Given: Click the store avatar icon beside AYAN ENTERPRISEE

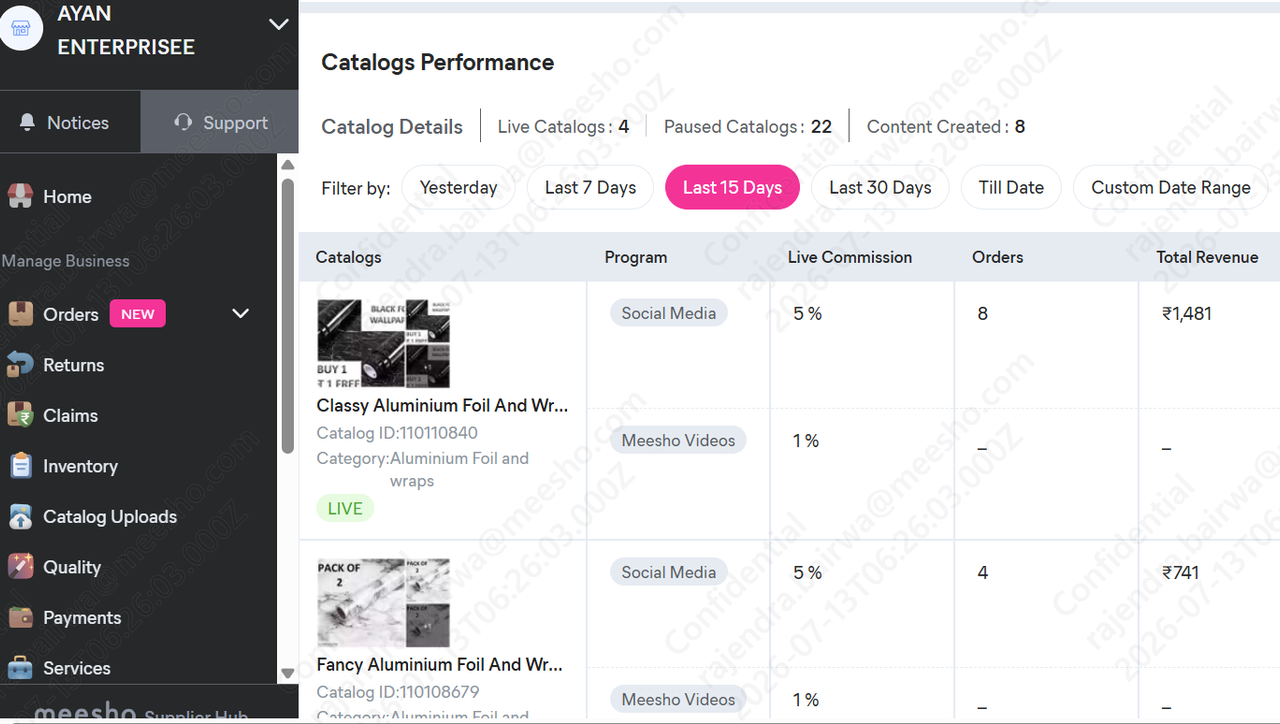Looking at the screenshot, I should 21,28.
